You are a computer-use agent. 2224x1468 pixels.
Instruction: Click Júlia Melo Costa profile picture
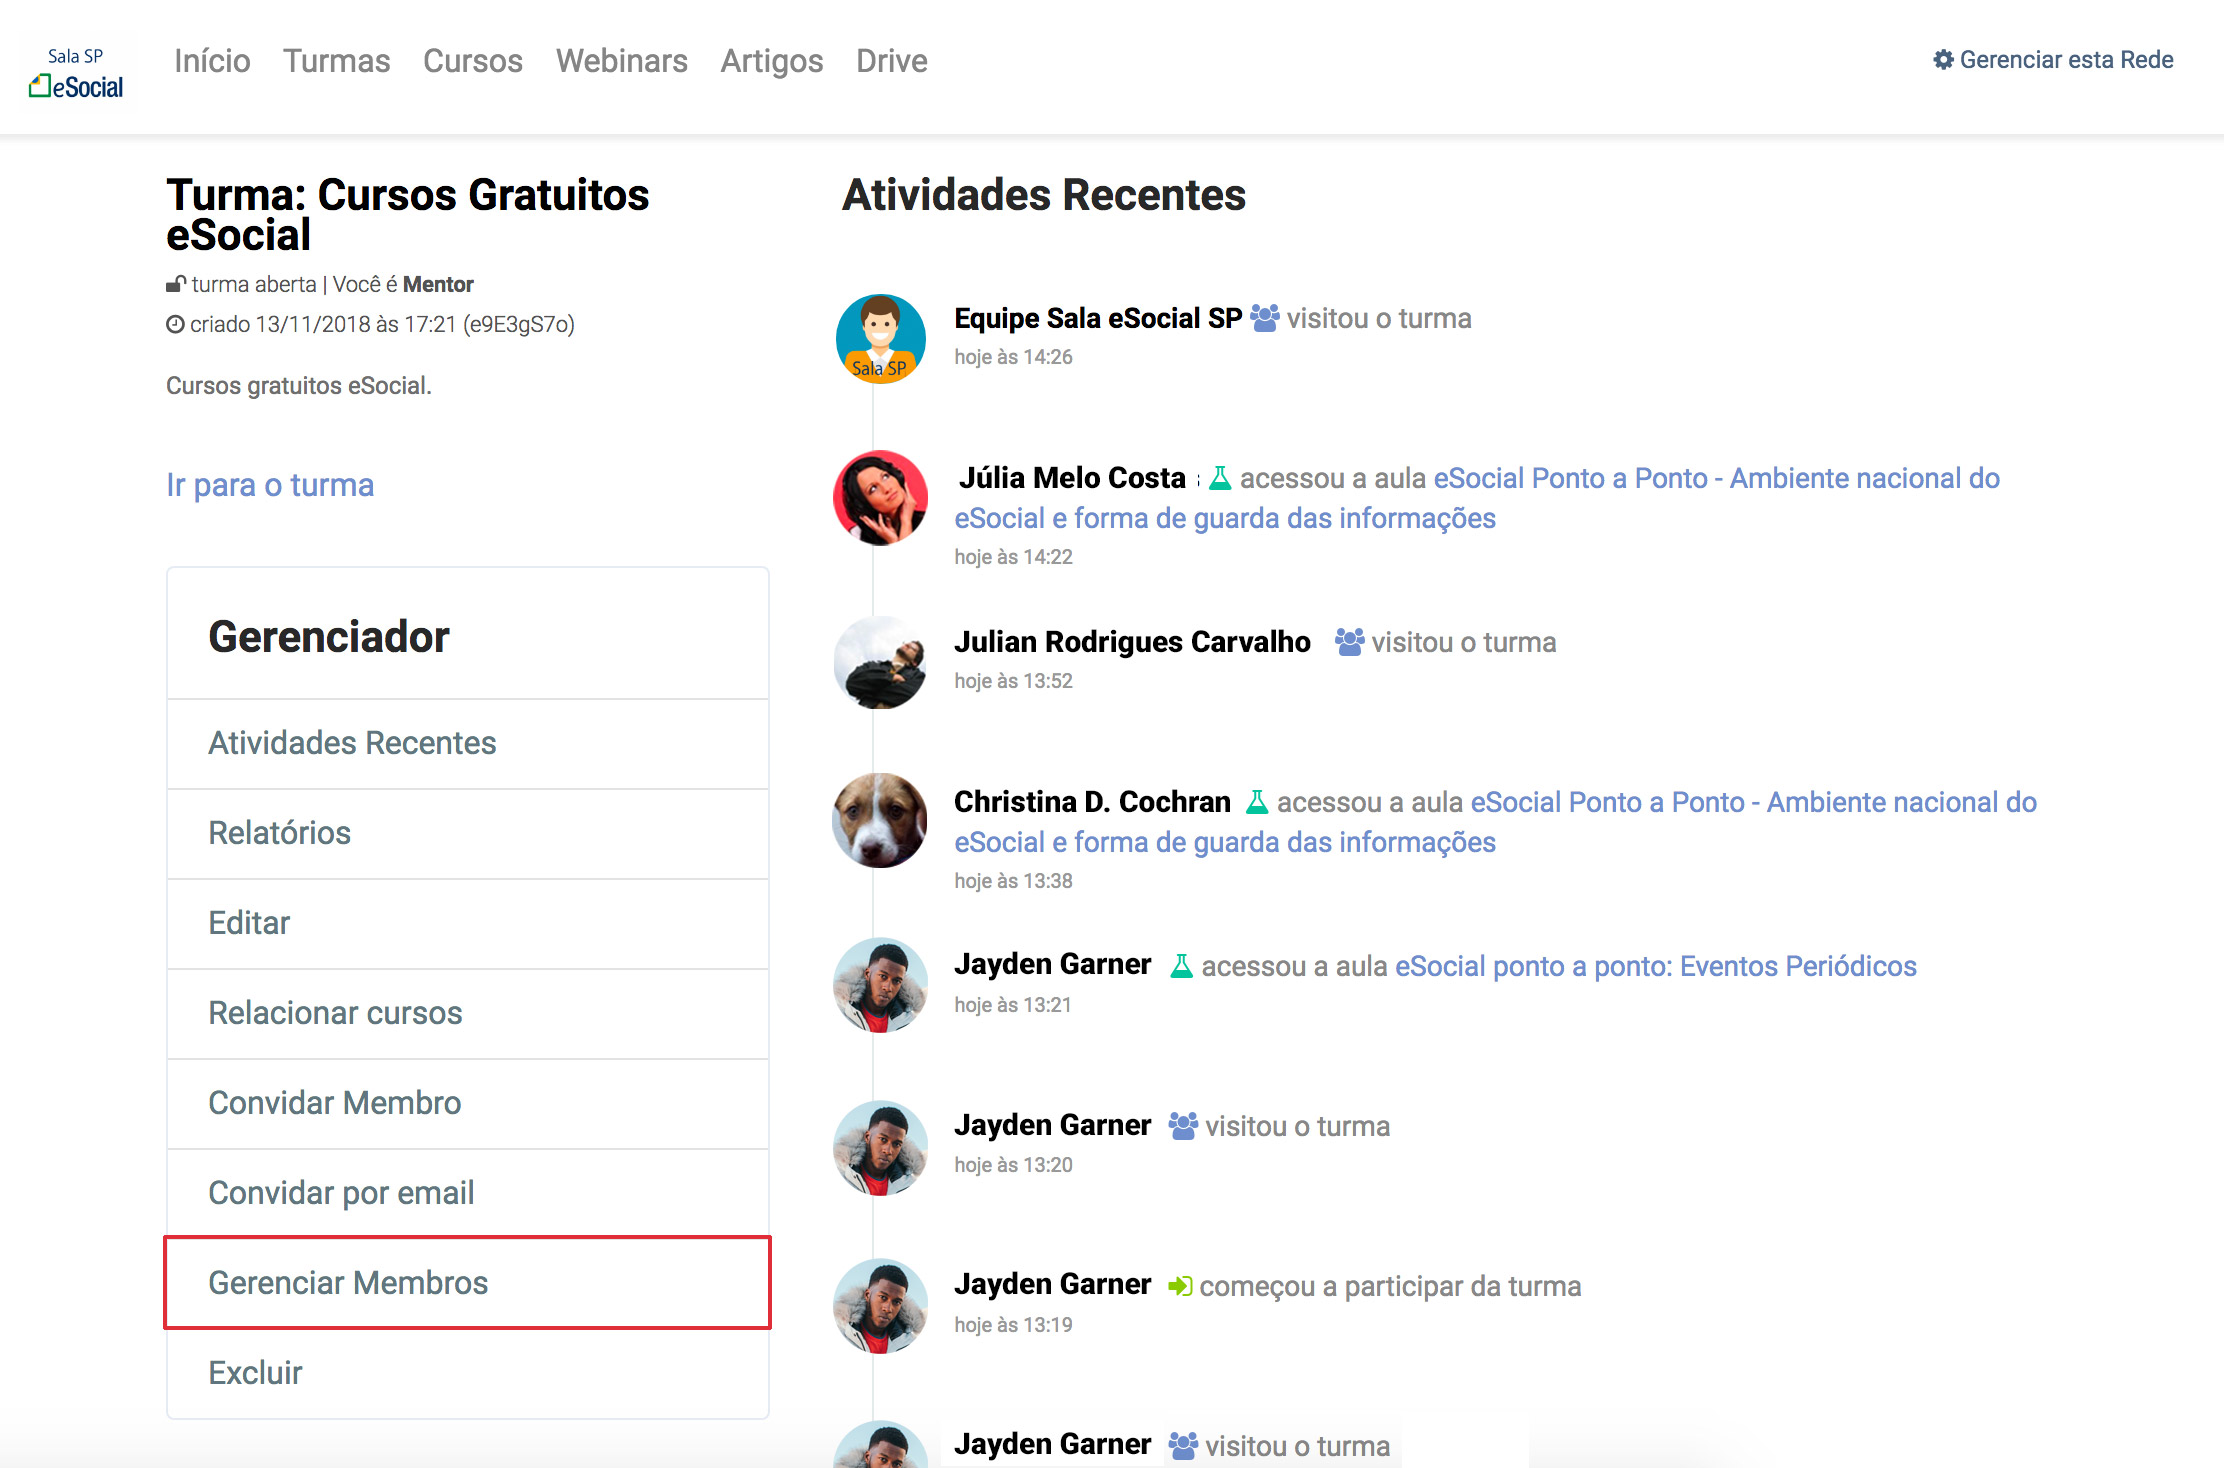coord(880,498)
